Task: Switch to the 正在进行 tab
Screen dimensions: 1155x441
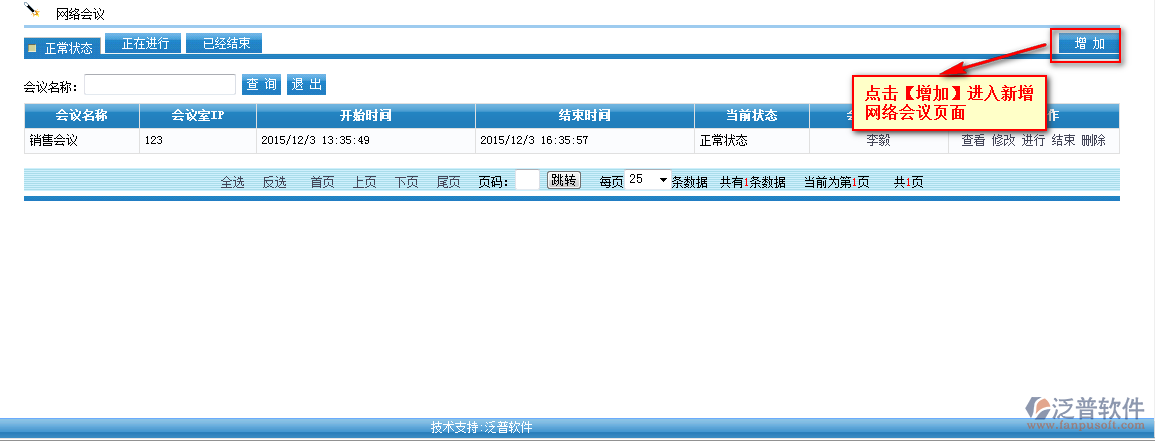Action: tap(143, 43)
